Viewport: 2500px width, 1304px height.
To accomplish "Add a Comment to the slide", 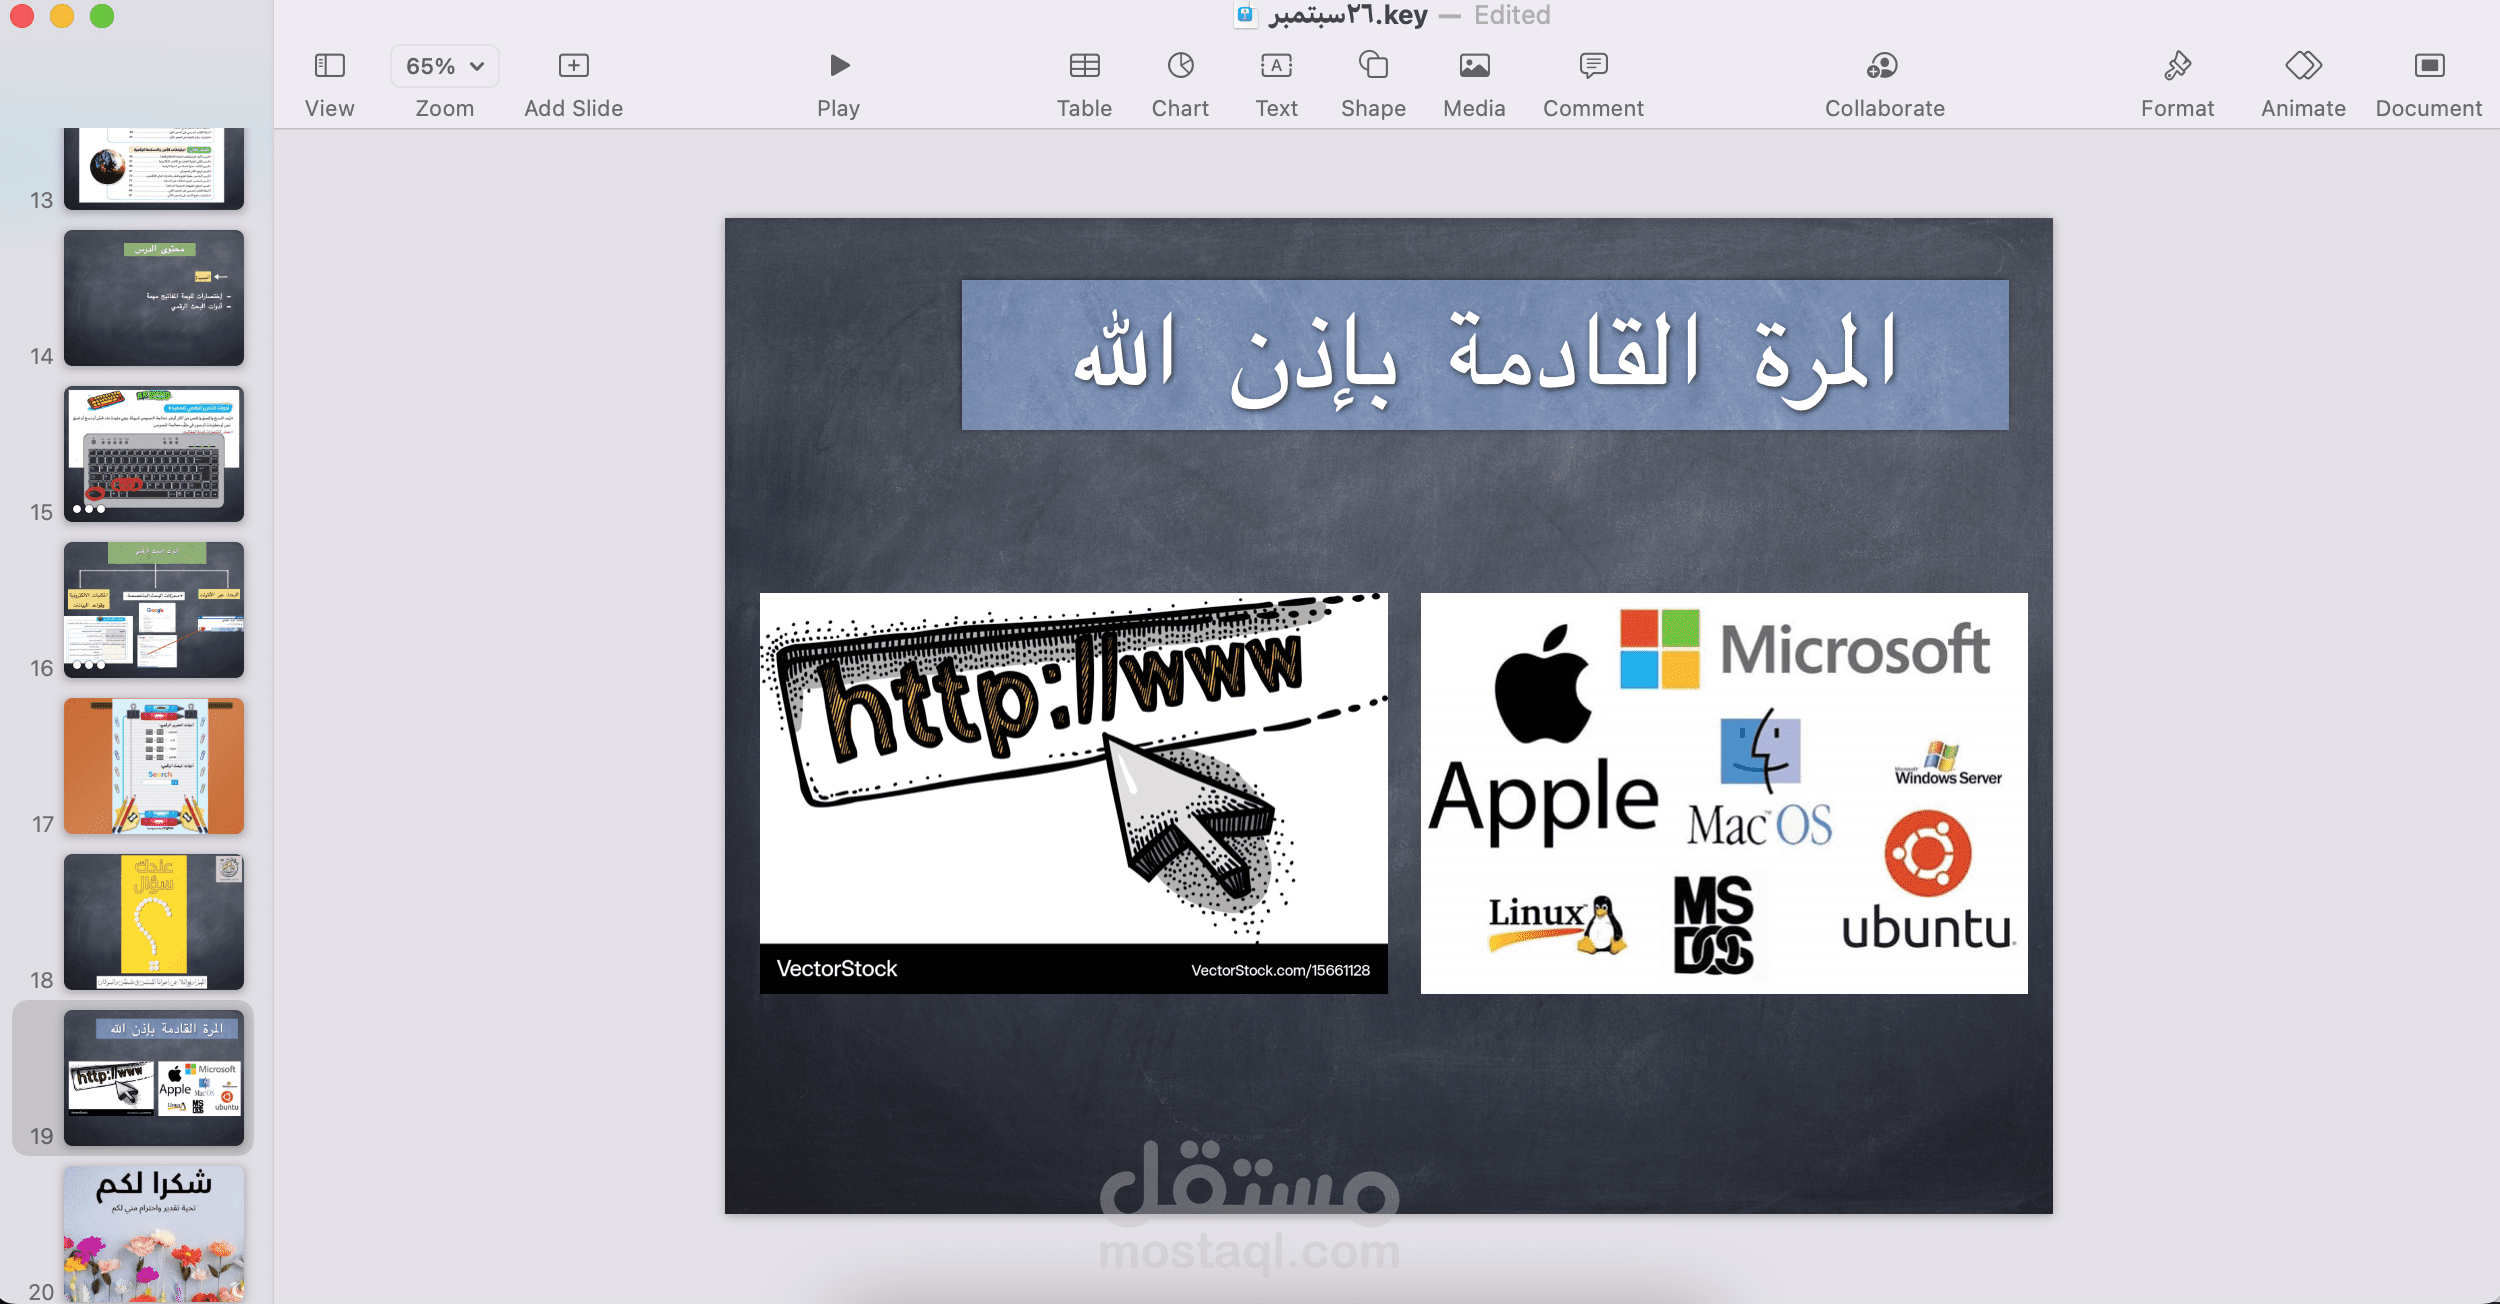I will point(1593,66).
